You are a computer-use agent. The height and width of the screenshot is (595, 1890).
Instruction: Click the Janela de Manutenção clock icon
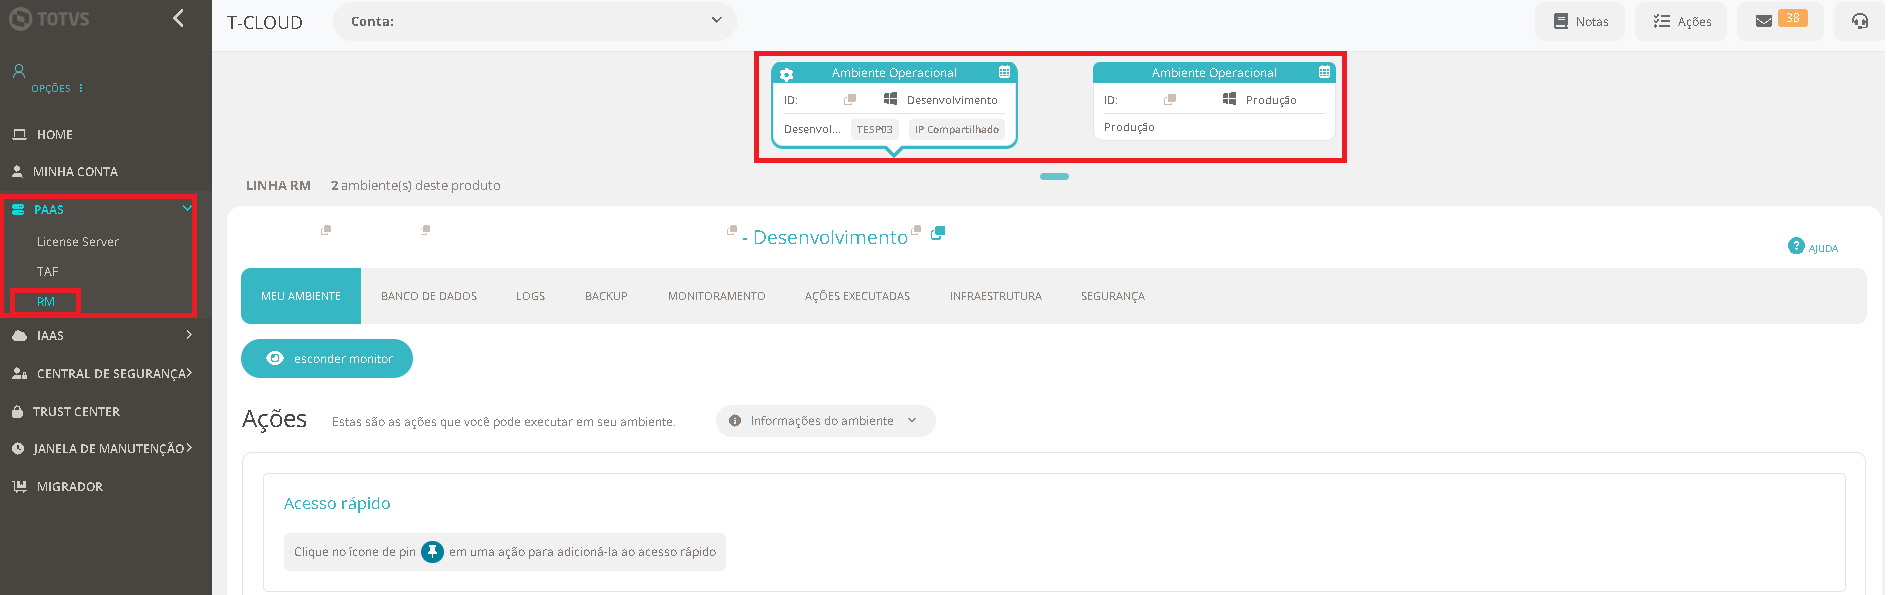tap(18, 449)
